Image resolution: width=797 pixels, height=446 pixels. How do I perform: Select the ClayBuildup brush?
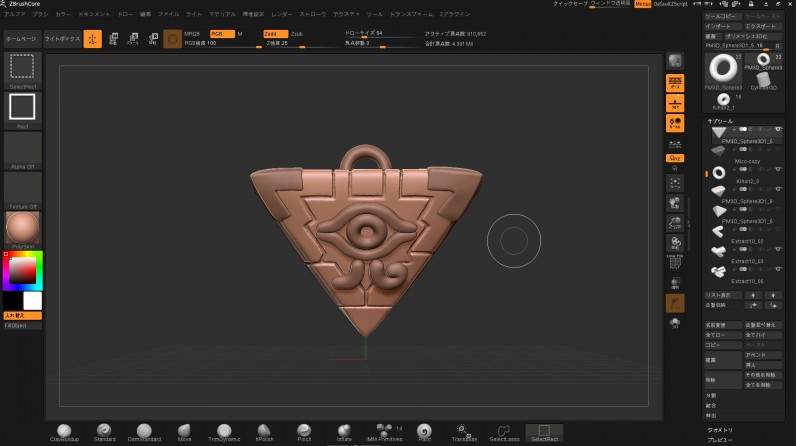64,431
